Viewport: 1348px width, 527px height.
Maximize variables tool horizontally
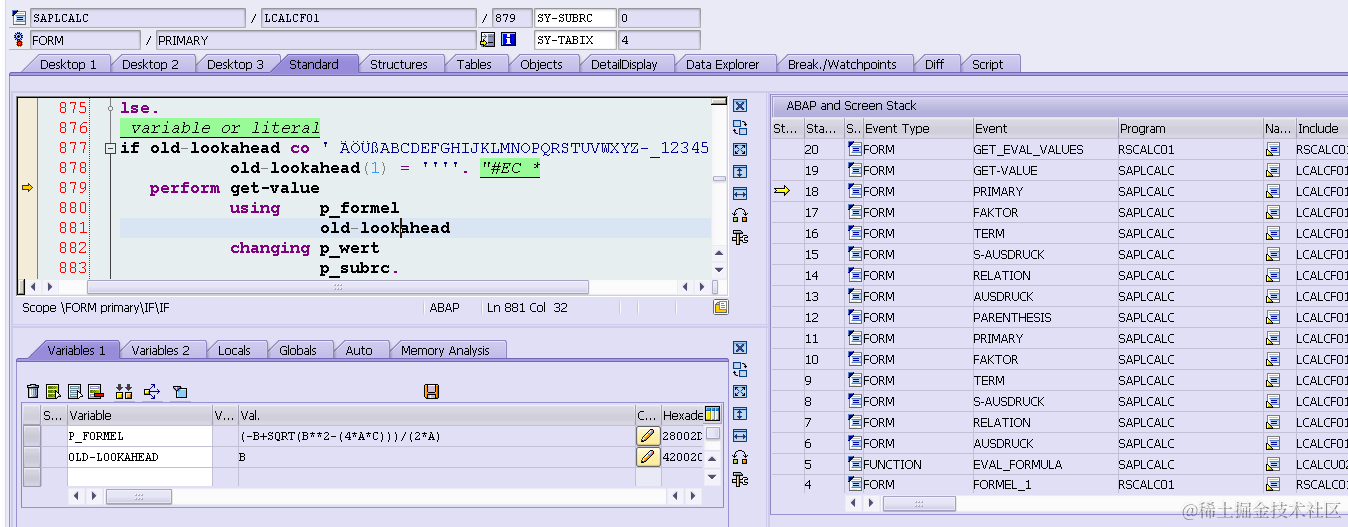[x=740, y=436]
